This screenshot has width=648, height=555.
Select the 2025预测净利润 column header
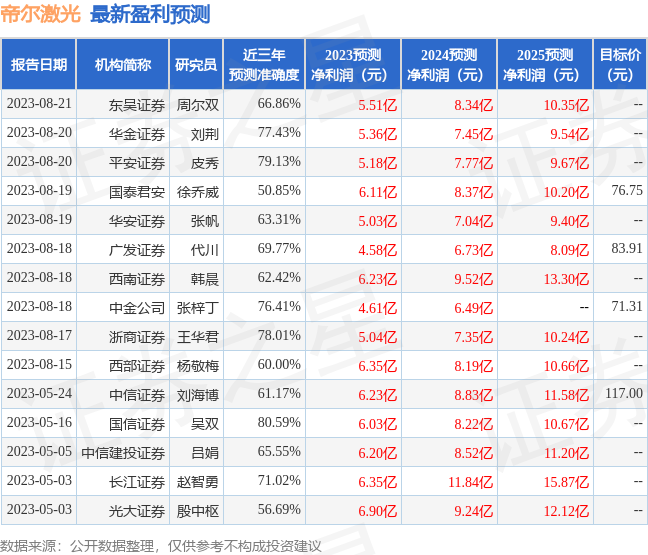(545, 64)
